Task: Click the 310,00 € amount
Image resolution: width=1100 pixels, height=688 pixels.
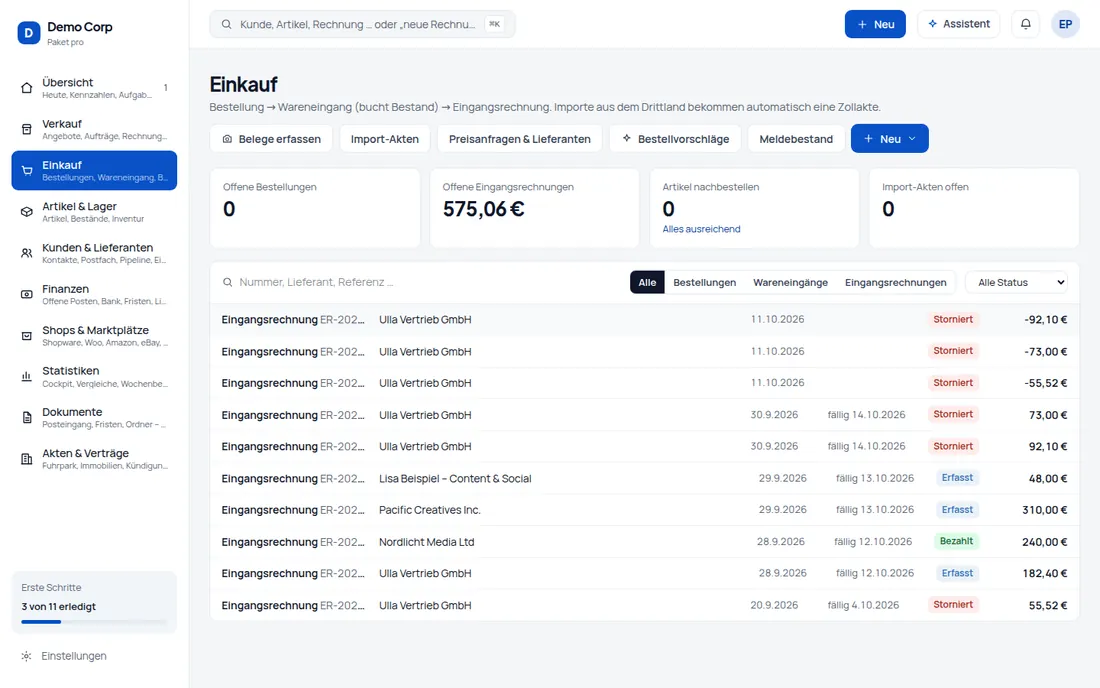Action: (1045, 510)
